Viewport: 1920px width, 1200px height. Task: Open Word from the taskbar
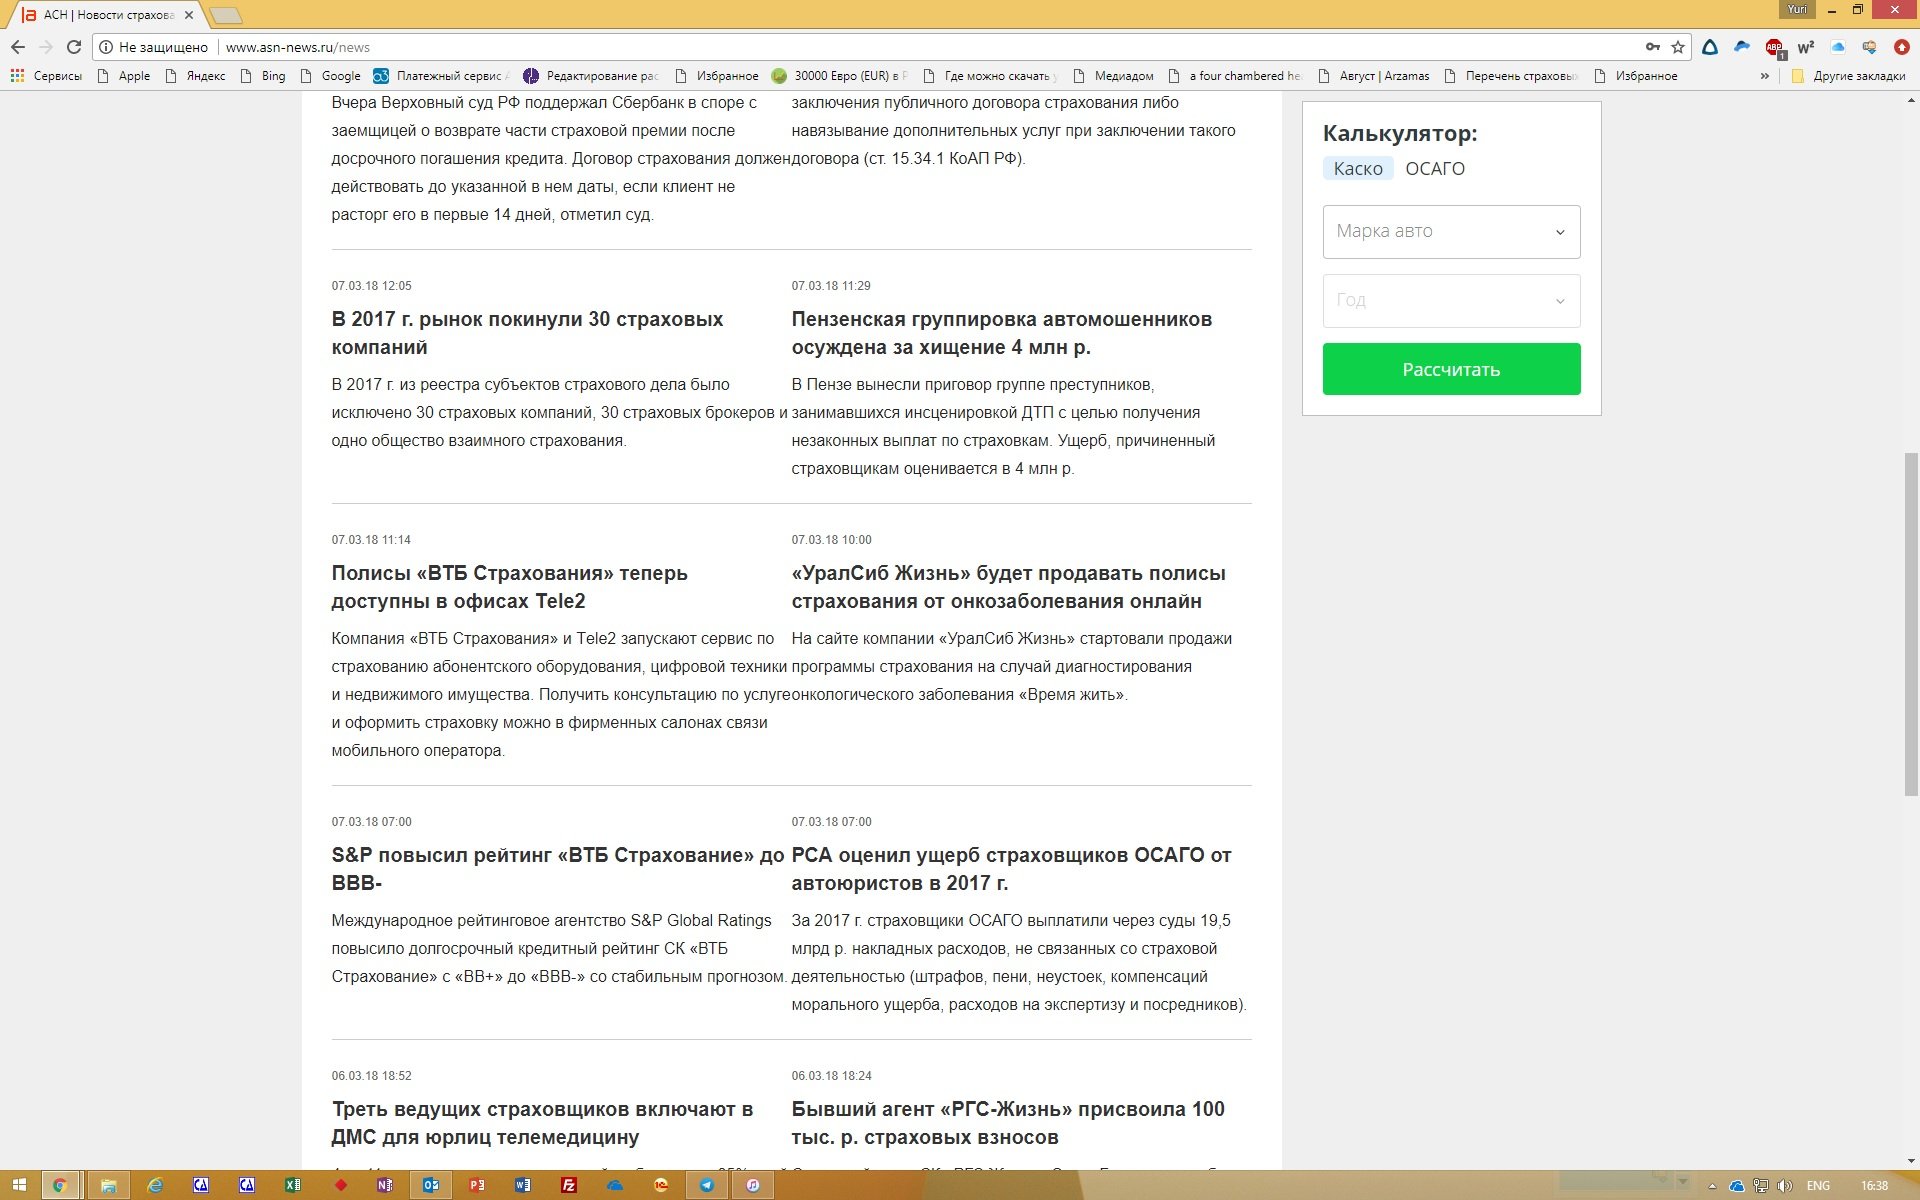point(523,1185)
